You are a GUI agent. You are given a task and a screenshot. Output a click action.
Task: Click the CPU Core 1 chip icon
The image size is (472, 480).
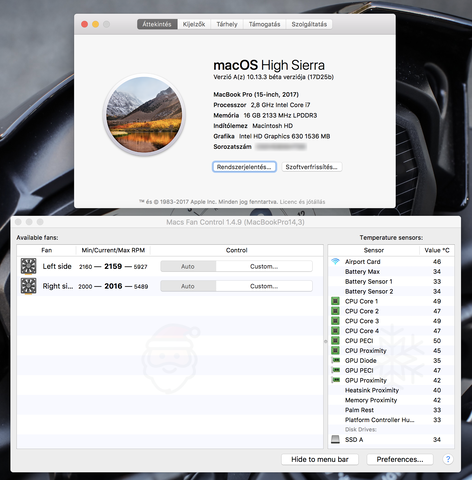335,301
